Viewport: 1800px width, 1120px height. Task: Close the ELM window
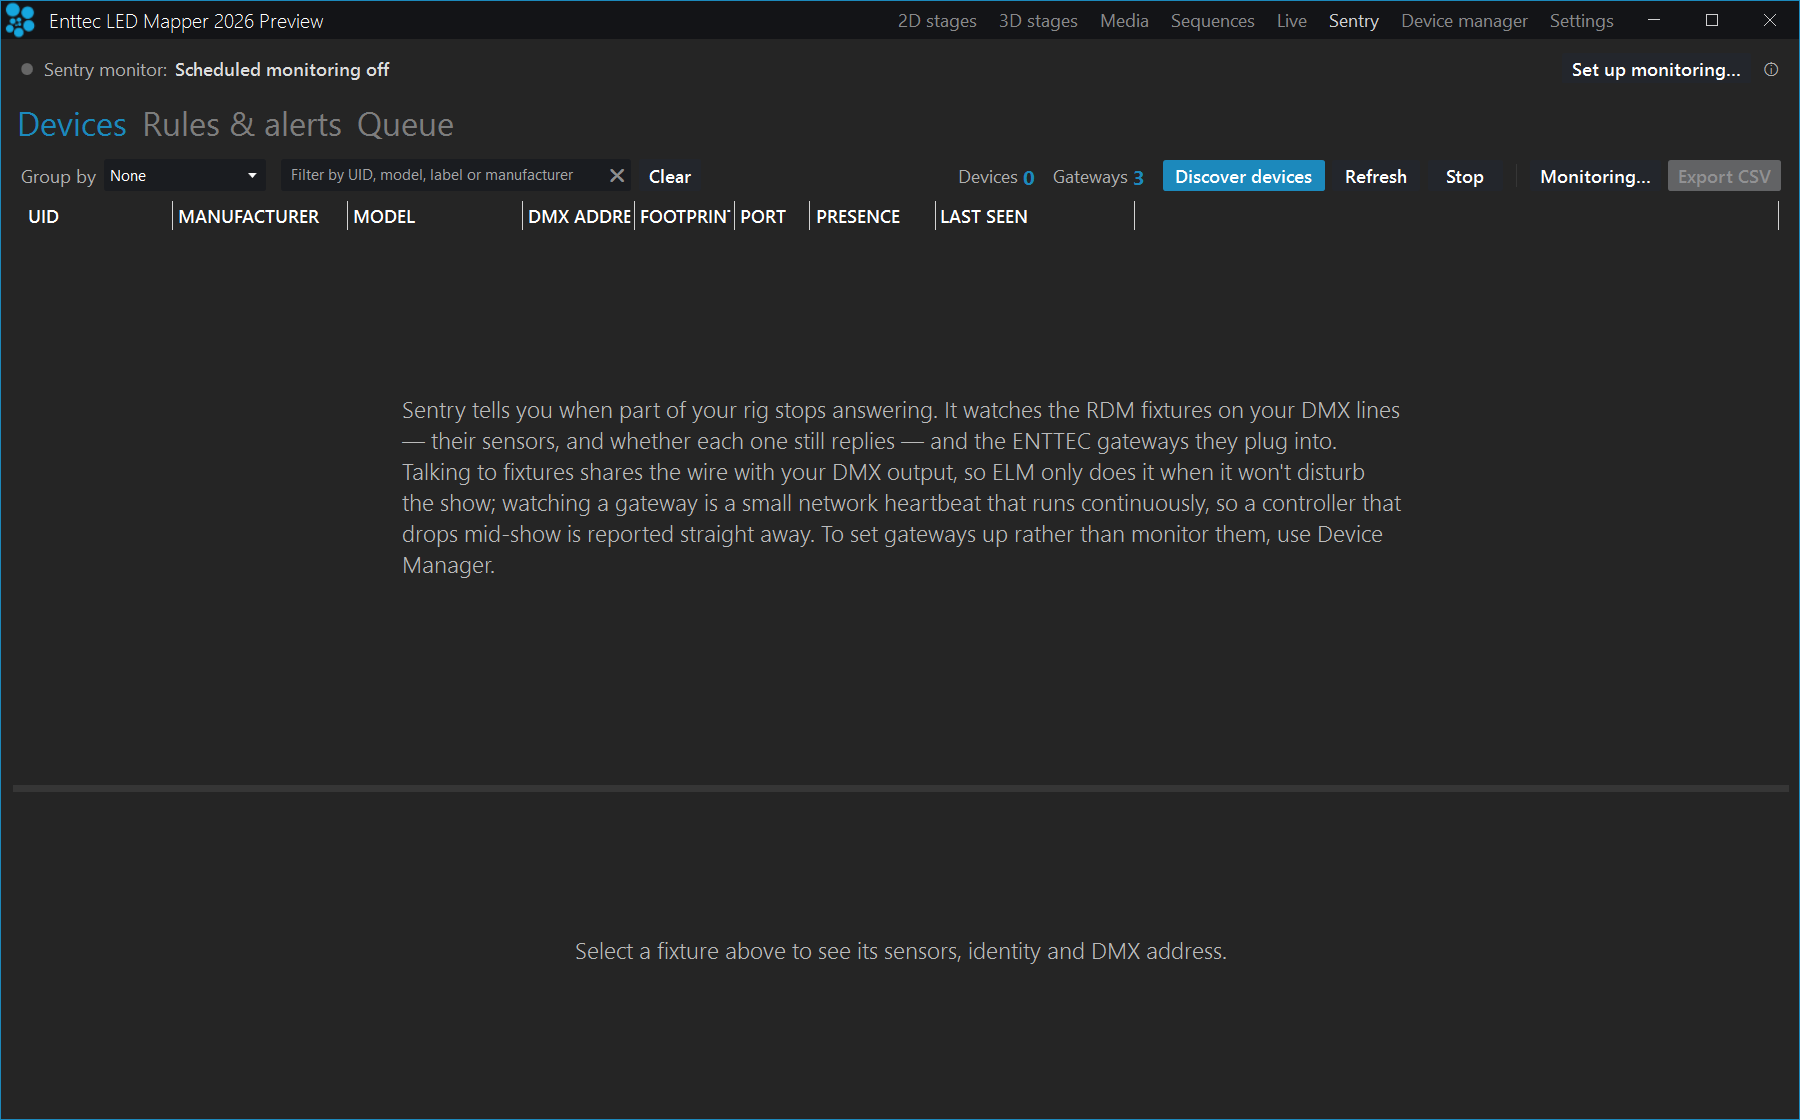1770,20
